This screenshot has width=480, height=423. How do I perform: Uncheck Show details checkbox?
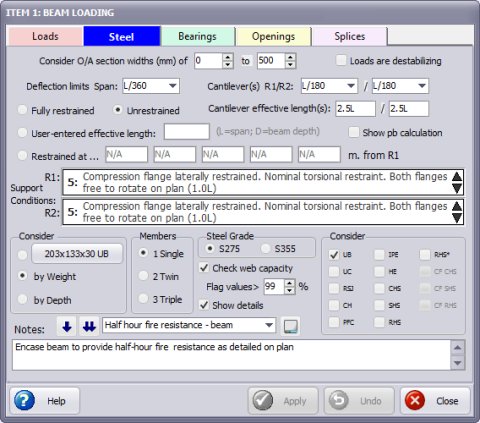(x=204, y=305)
